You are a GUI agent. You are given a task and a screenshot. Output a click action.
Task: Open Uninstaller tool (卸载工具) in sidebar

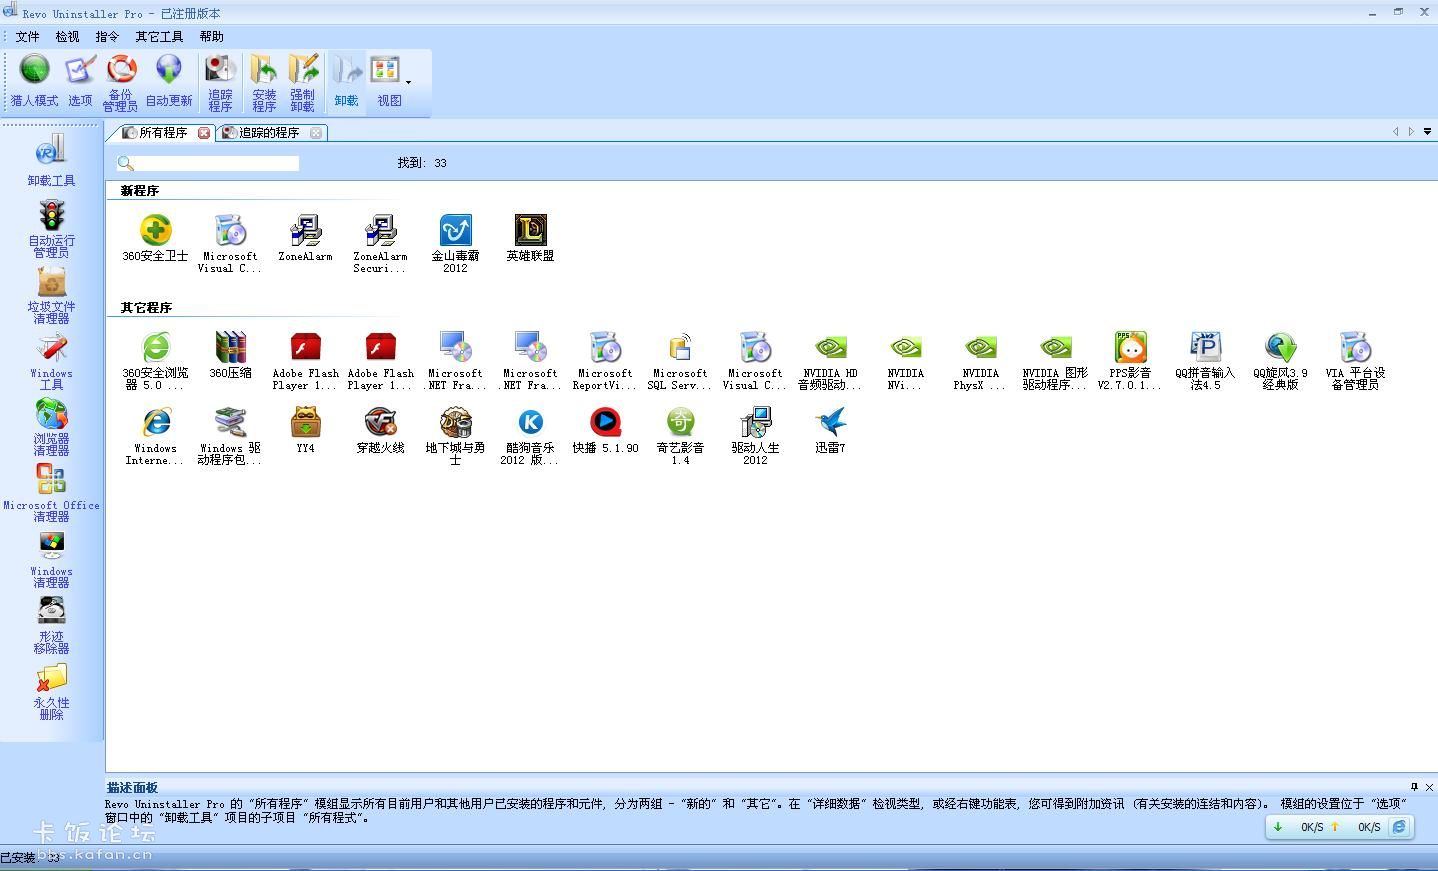tap(51, 160)
